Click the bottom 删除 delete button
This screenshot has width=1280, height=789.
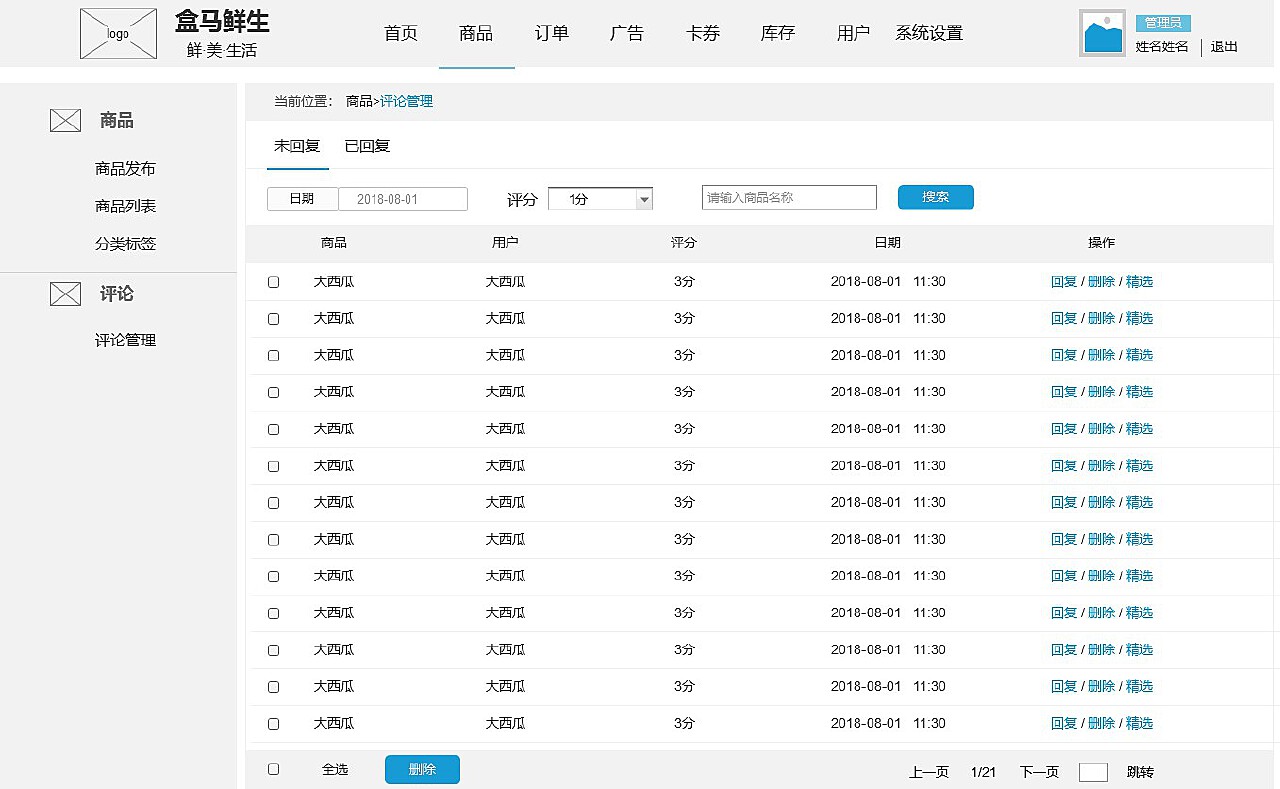pyautogui.click(x=421, y=769)
